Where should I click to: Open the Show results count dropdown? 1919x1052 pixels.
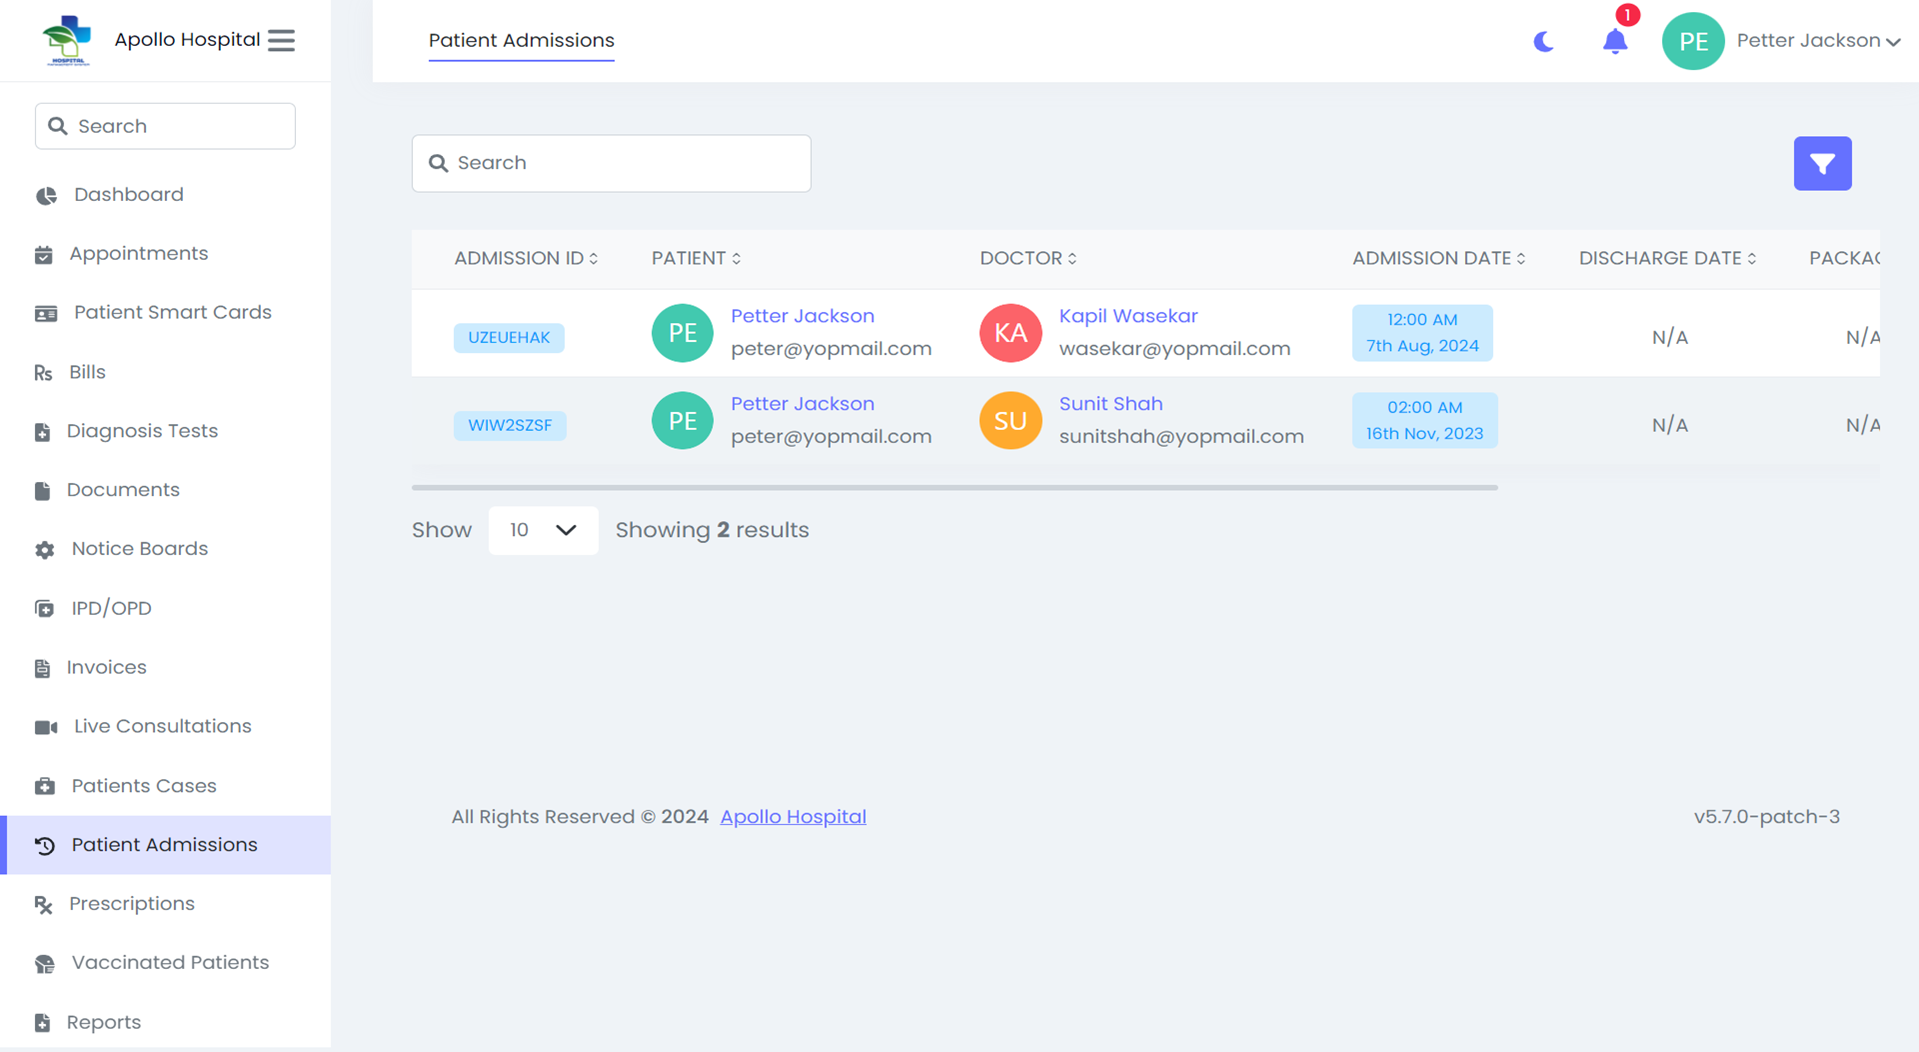[542, 530]
